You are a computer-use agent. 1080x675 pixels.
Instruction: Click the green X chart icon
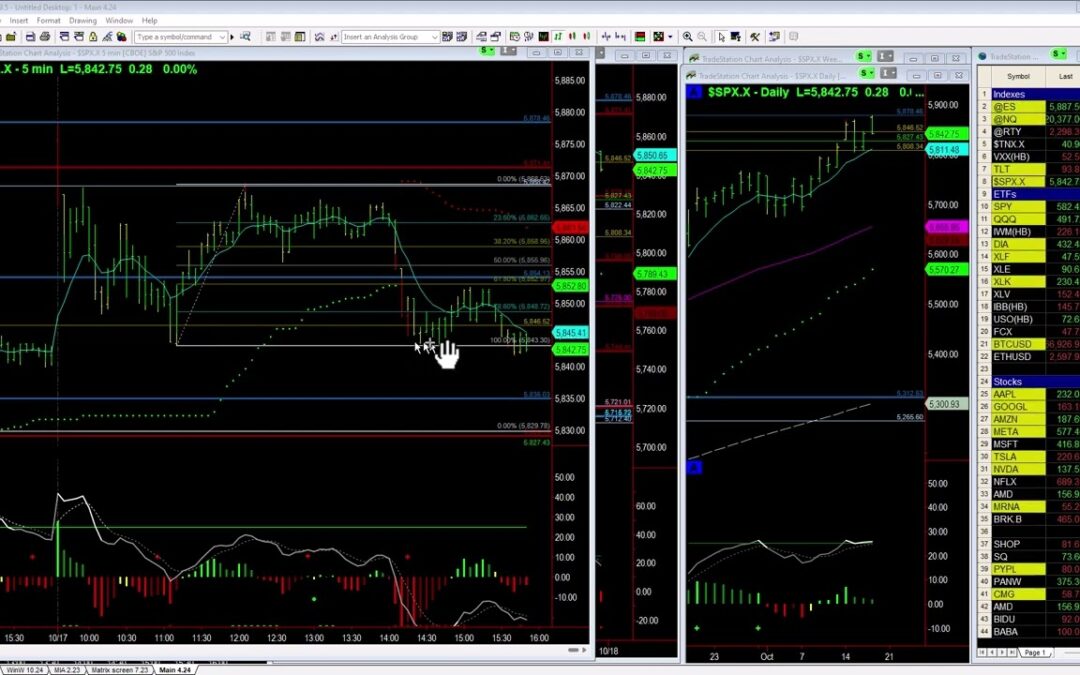click(x=658, y=37)
